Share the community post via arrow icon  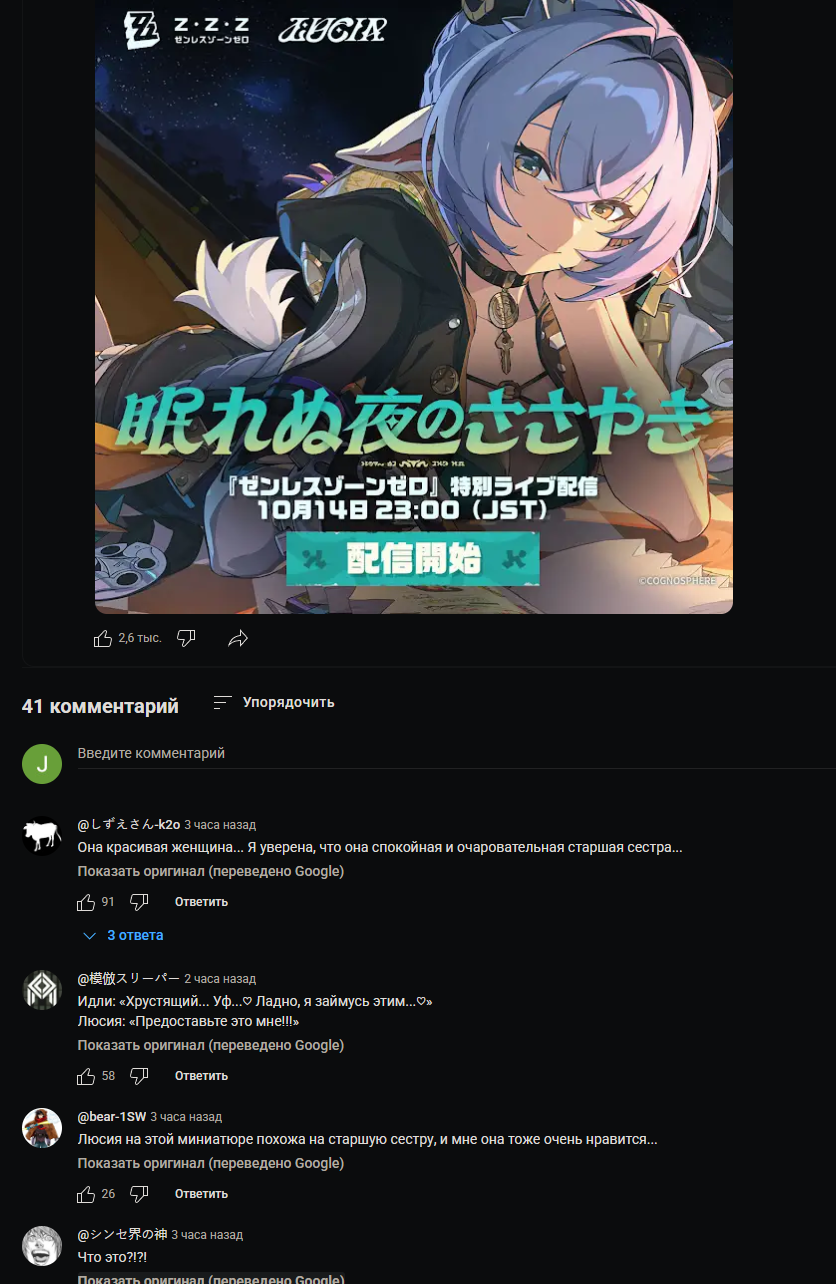pyautogui.click(x=238, y=638)
